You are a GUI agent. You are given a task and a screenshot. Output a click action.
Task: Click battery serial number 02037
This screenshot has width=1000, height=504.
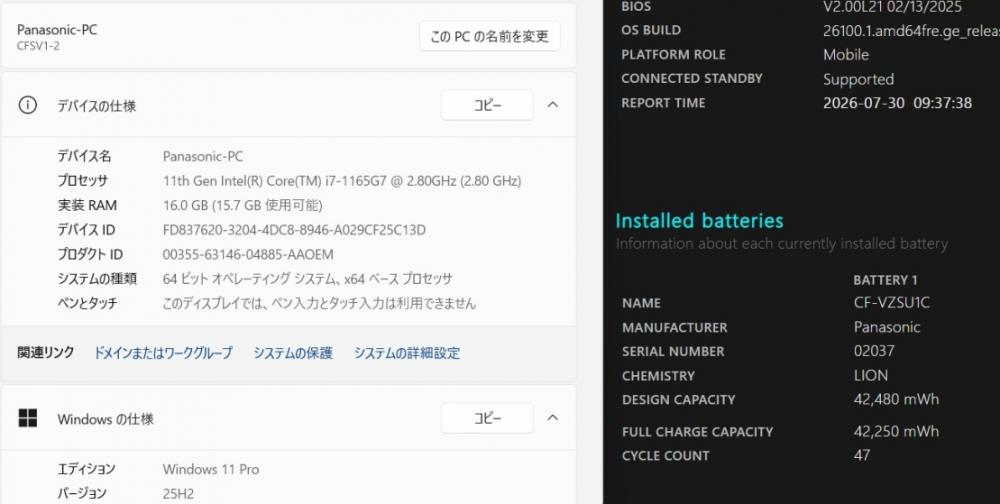pos(874,351)
